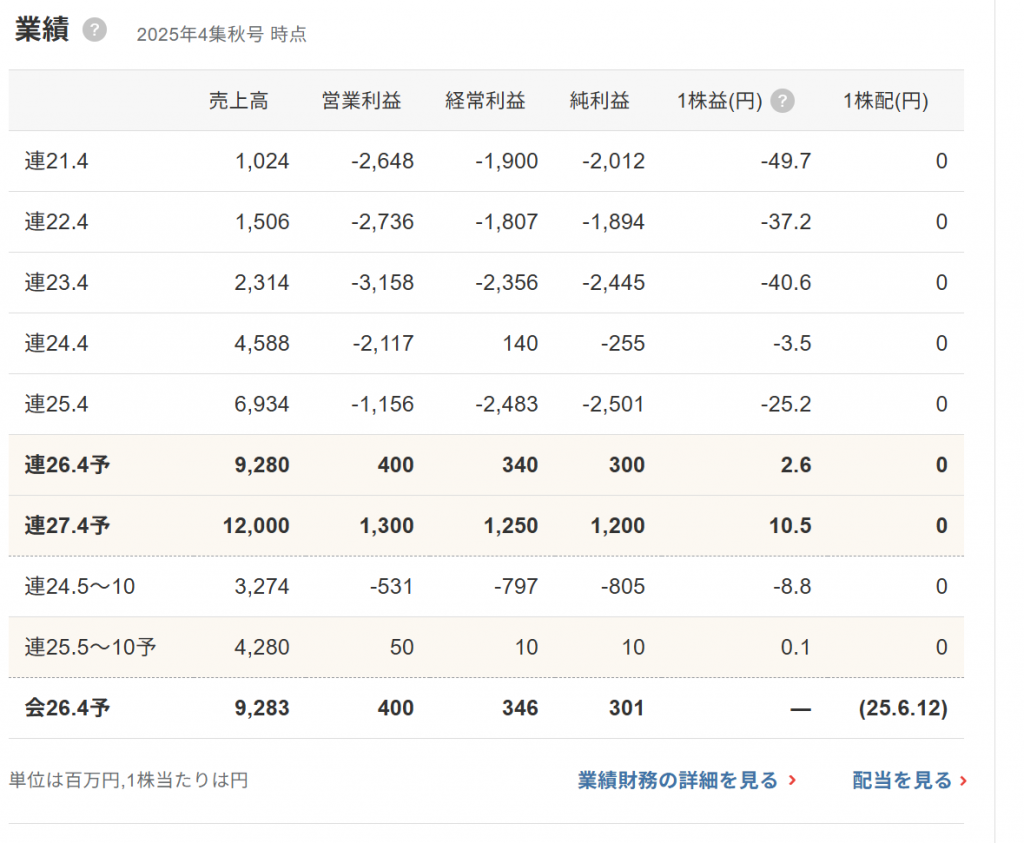Select the 会26.4予 company forecast row label
The height and width of the screenshot is (843, 1024).
tap(67, 709)
